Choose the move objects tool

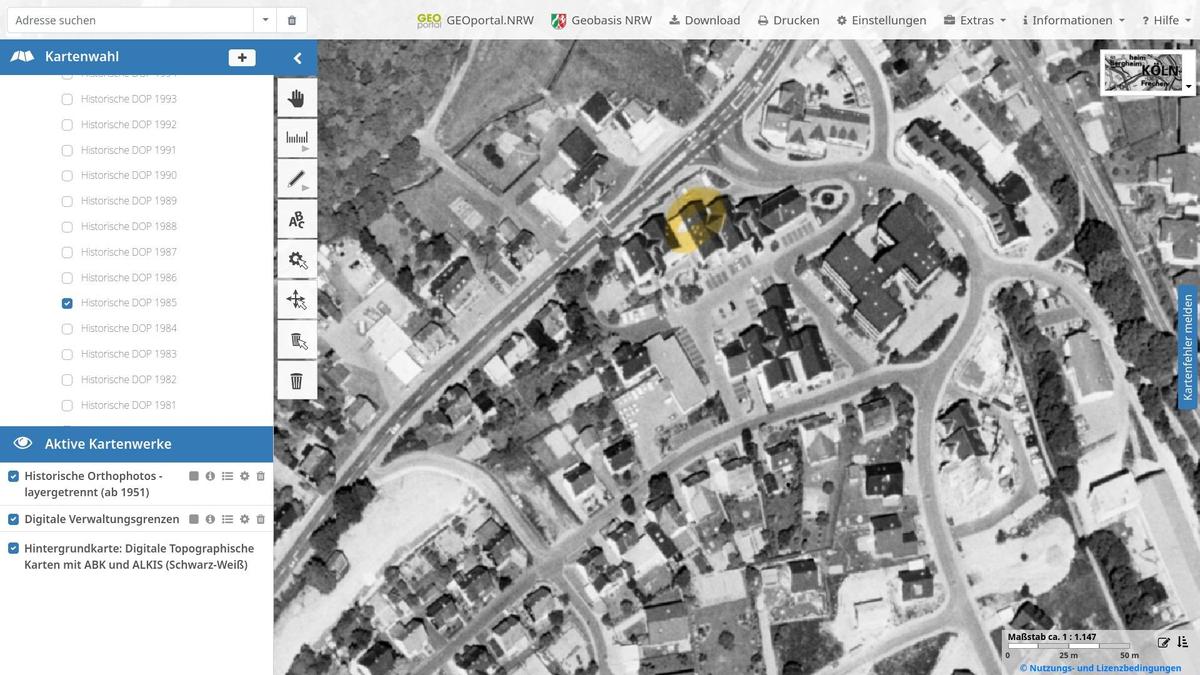click(296, 299)
